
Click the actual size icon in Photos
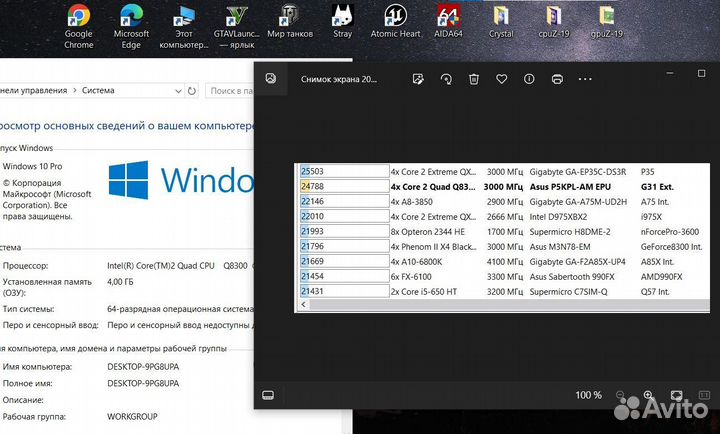704,395
